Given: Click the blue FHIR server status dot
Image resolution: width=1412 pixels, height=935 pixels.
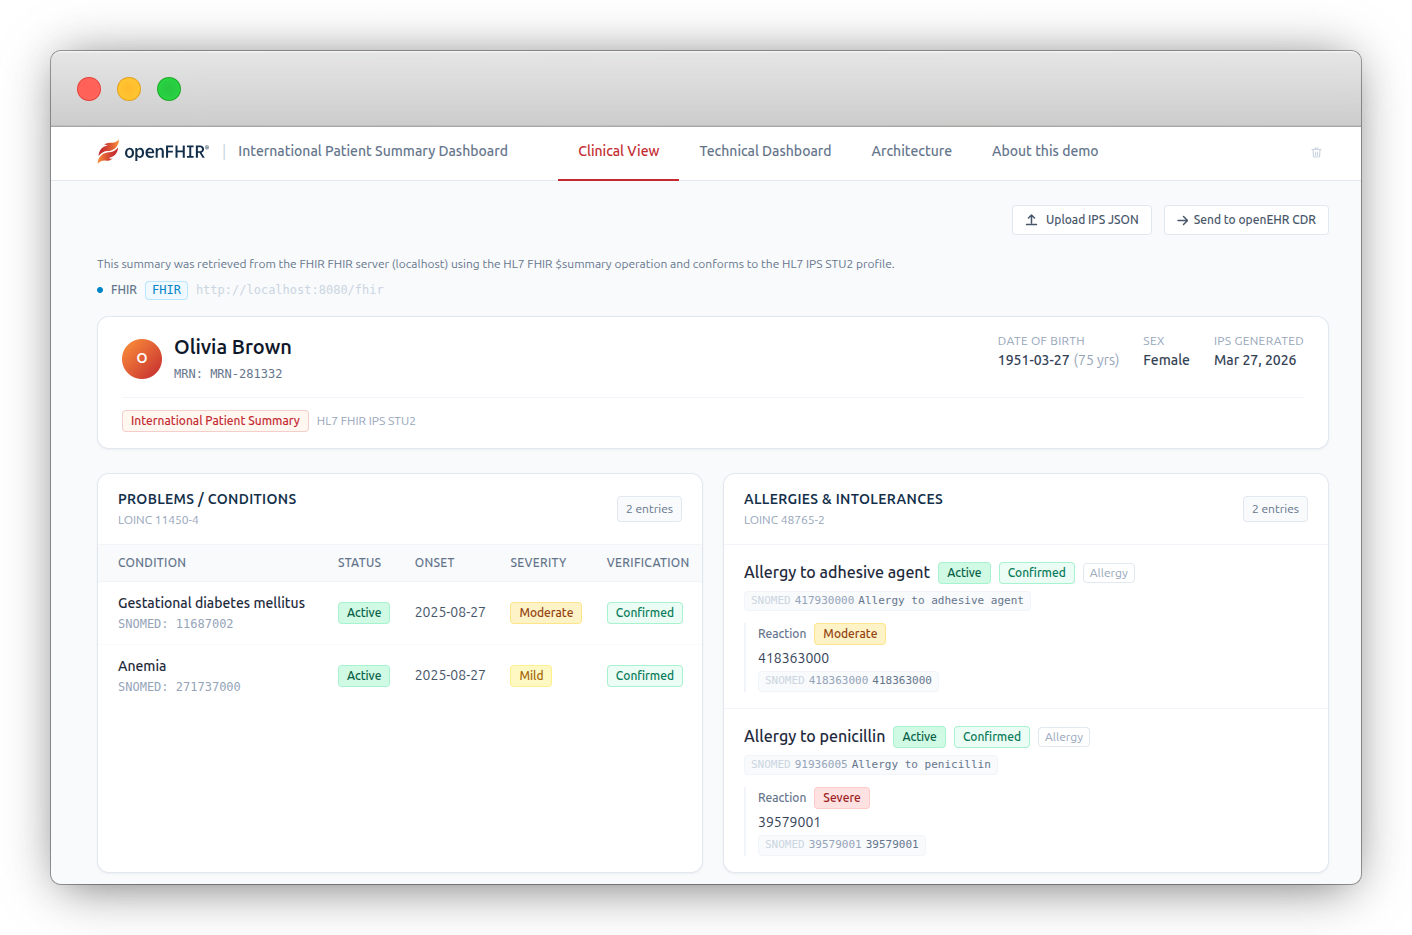Looking at the screenshot, I should click(100, 290).
